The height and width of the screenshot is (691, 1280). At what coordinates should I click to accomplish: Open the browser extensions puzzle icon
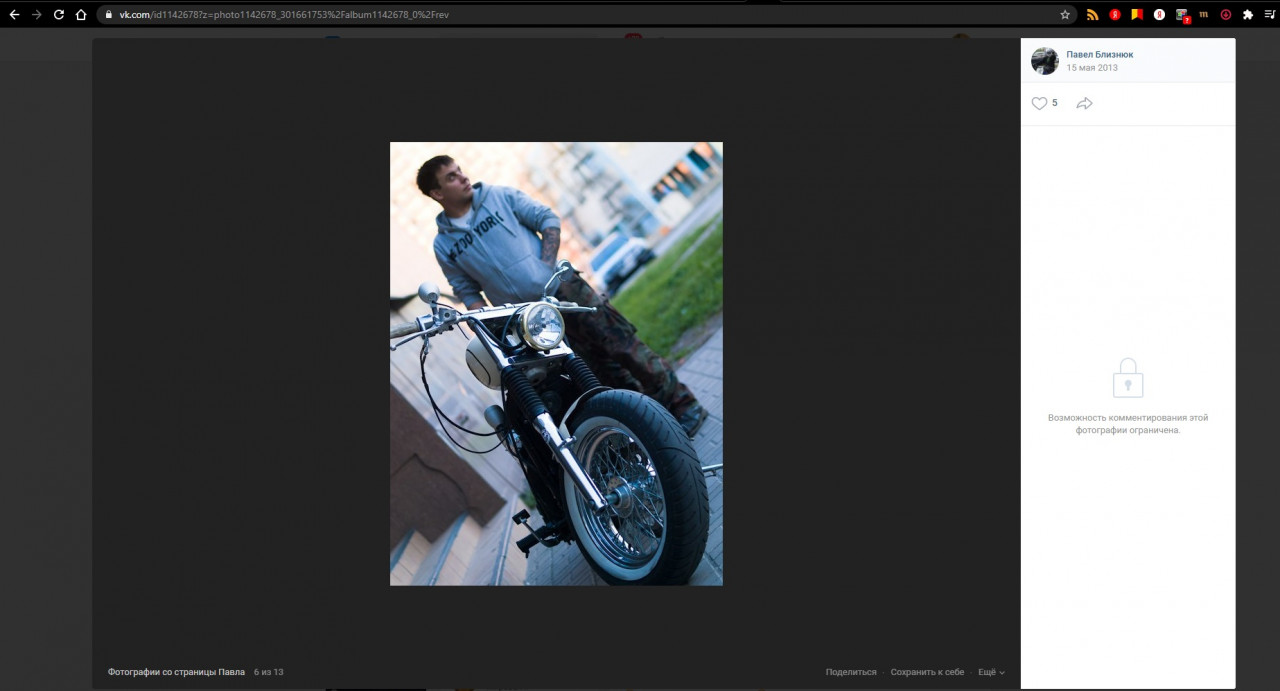(x=1248, y=15)
